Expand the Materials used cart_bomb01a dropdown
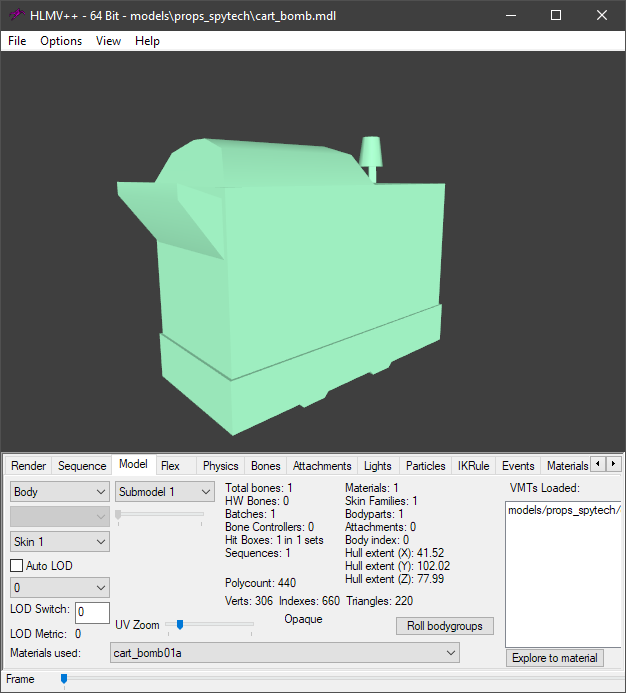The width and height of the screenshot is (626, 693). tap(285, 653)
